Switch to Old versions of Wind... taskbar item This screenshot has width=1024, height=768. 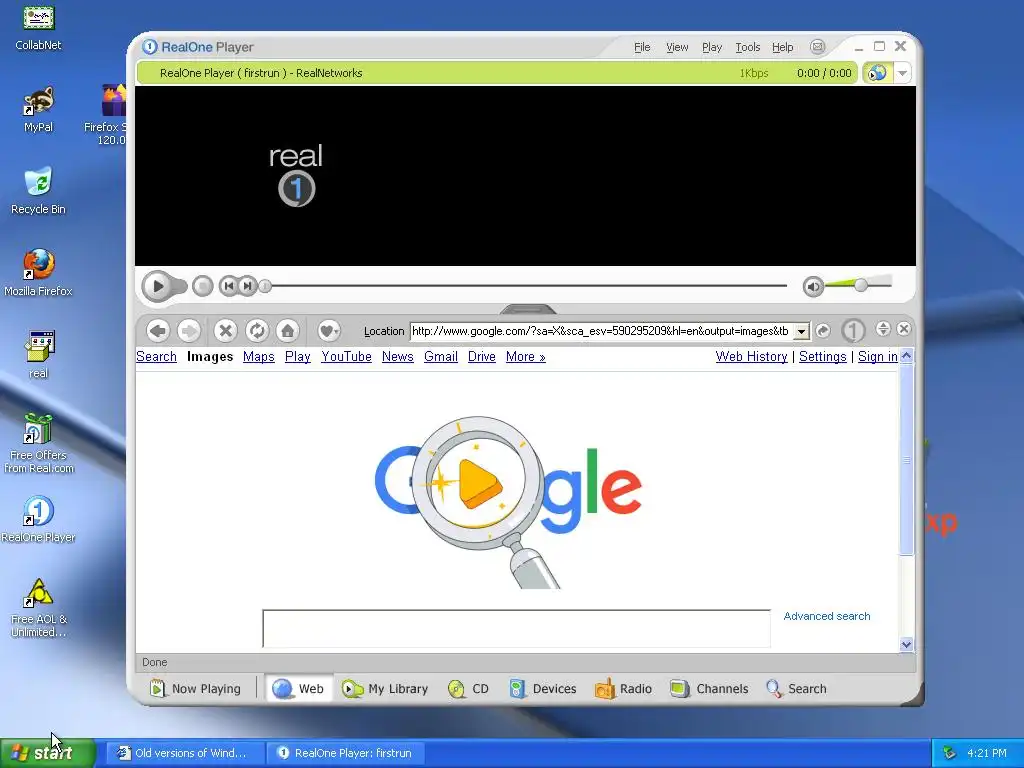coord(184,753)
